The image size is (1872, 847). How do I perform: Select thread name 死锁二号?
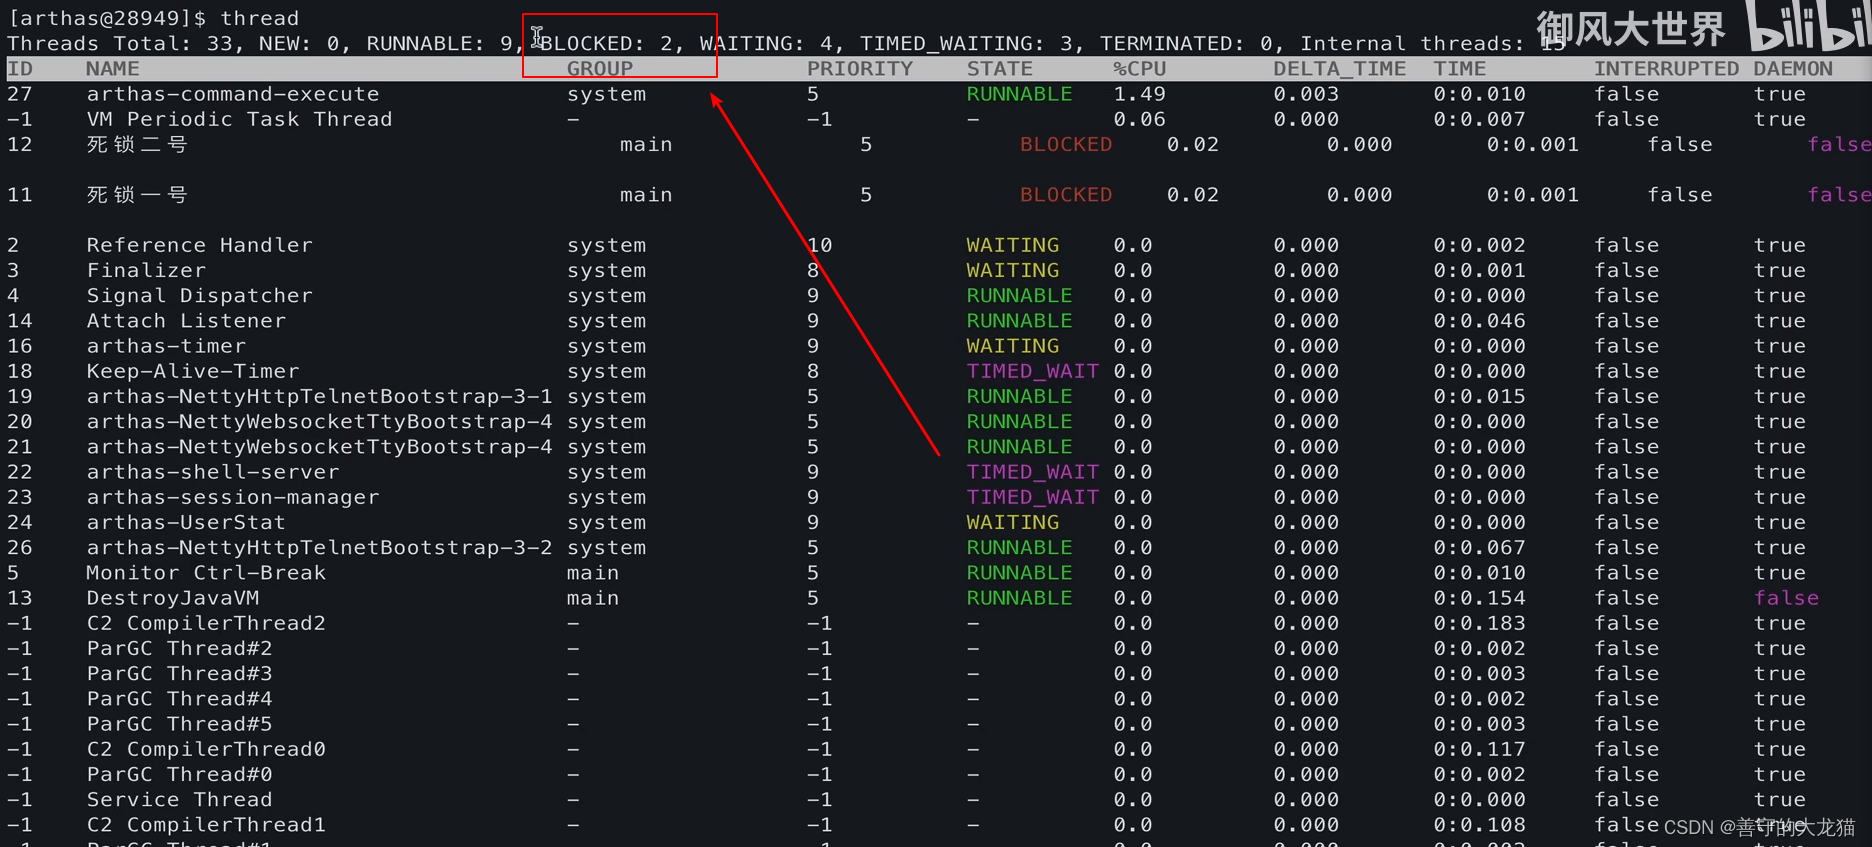click(137, 144)
